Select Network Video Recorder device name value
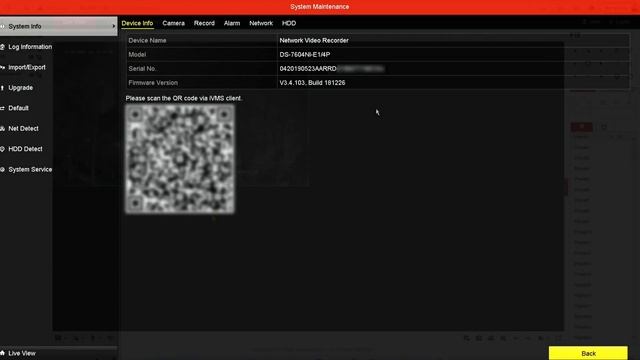 [x=314, y=40]
